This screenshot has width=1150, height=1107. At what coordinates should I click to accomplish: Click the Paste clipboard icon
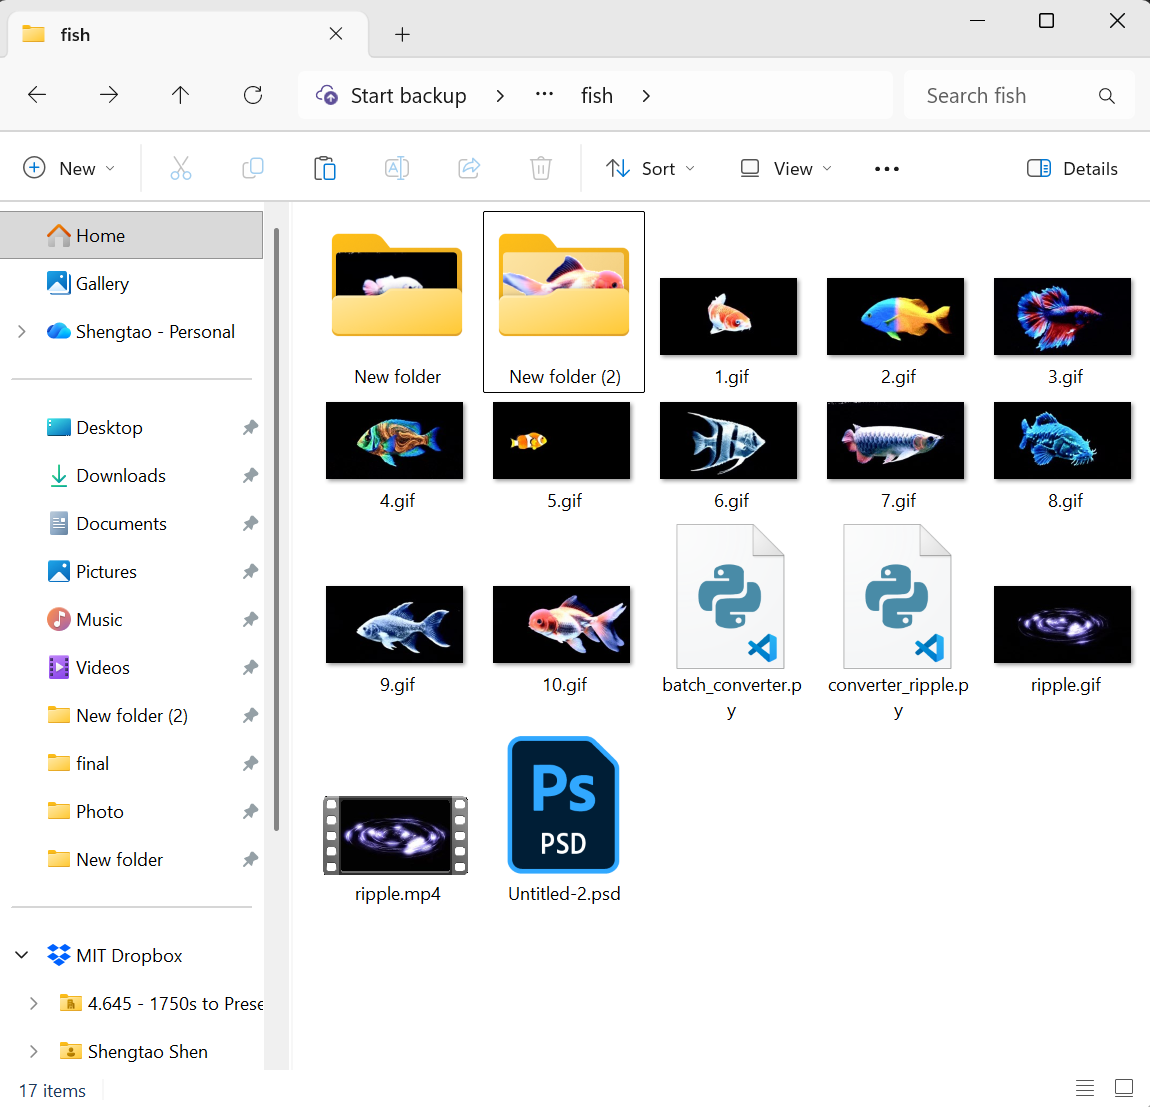pyautogui.click(x=325, y=168)
